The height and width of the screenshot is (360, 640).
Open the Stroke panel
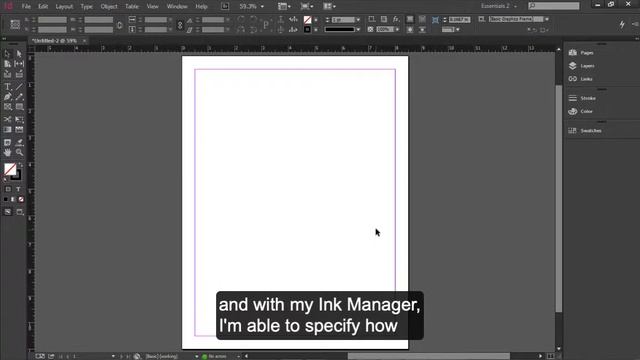pyautogui.click(x=588, y=98)
